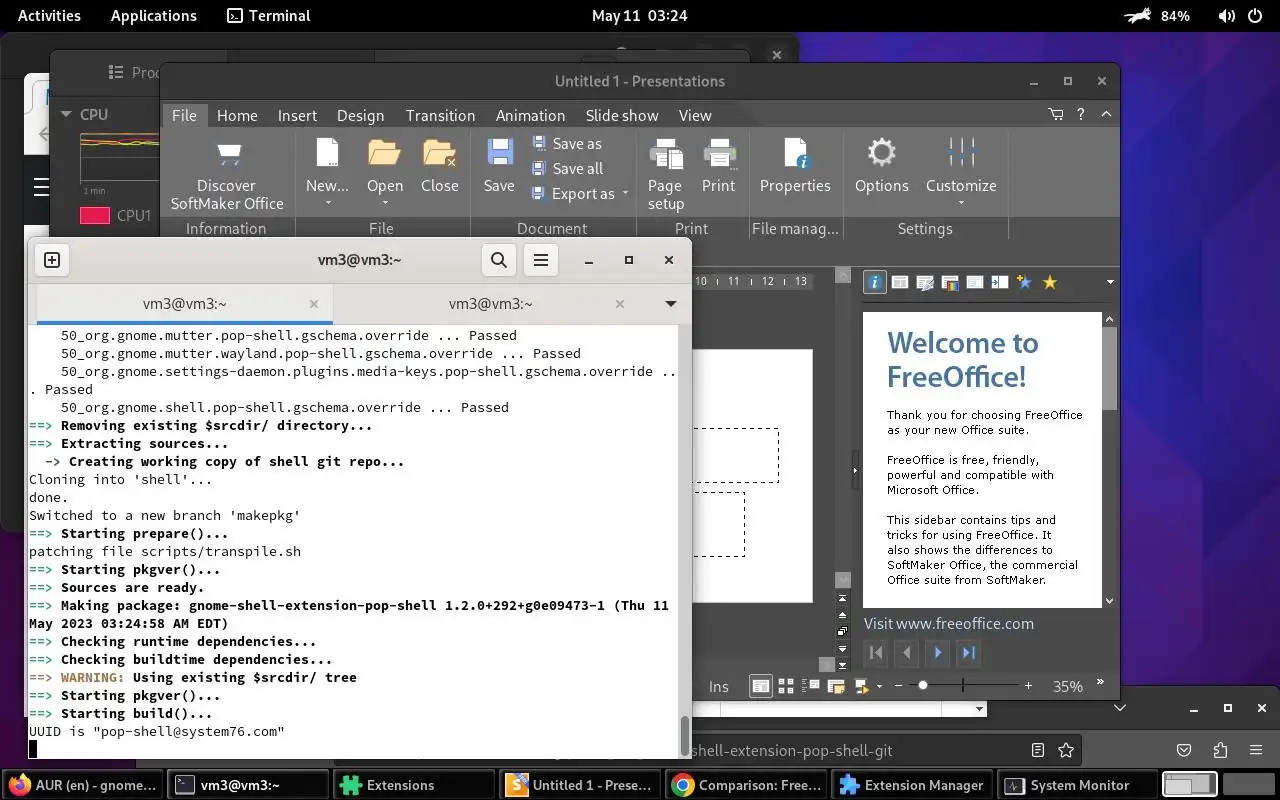Click the zoom slider handle

(x=922, y=686)
